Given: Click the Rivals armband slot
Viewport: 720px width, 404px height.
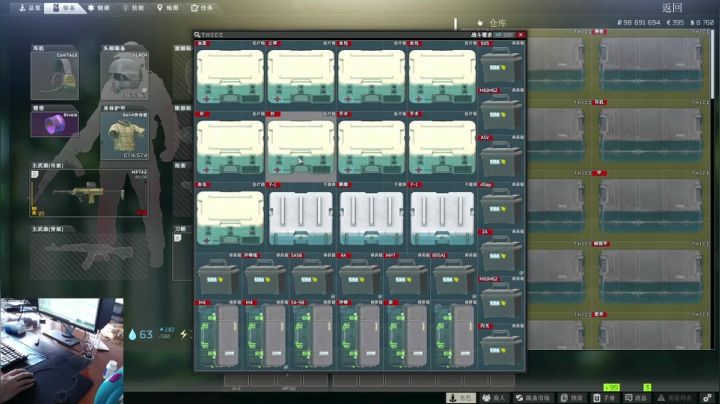Looking at the screenshot, I should point(55,124).
